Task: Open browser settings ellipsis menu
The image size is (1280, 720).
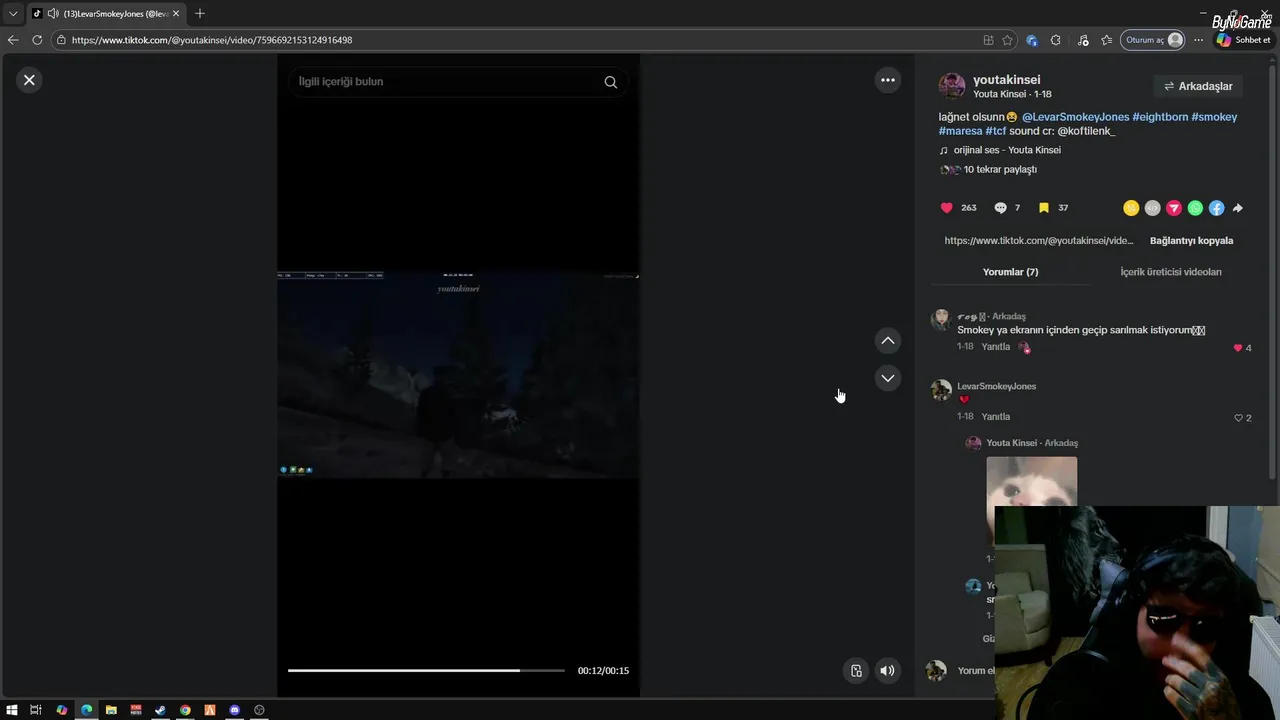Action: point(1198,40)
